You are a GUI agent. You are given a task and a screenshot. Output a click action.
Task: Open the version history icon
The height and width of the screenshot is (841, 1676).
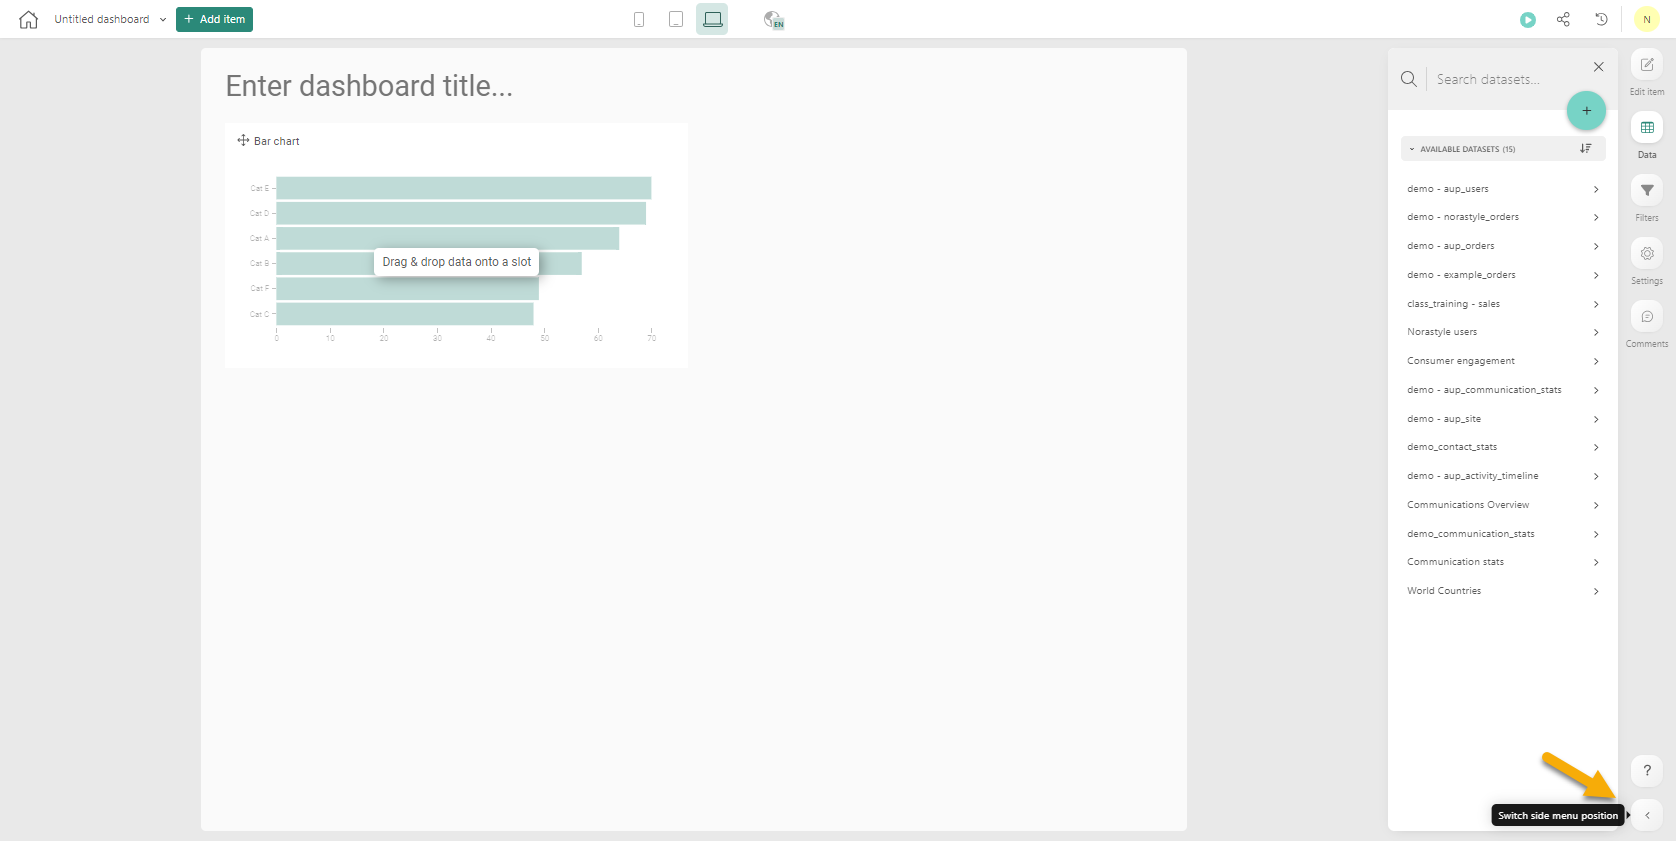point(1601,20)
